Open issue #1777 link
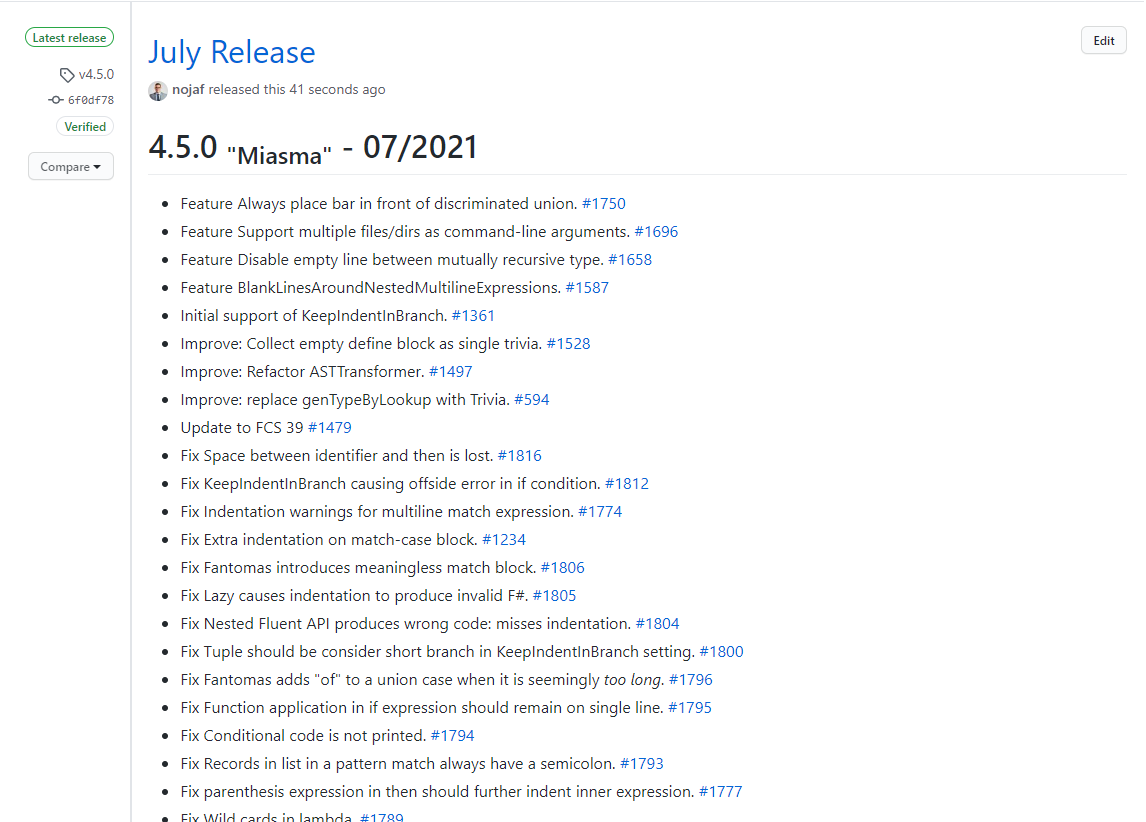This screenshot has height=822, width=1146. click(721, 792)
